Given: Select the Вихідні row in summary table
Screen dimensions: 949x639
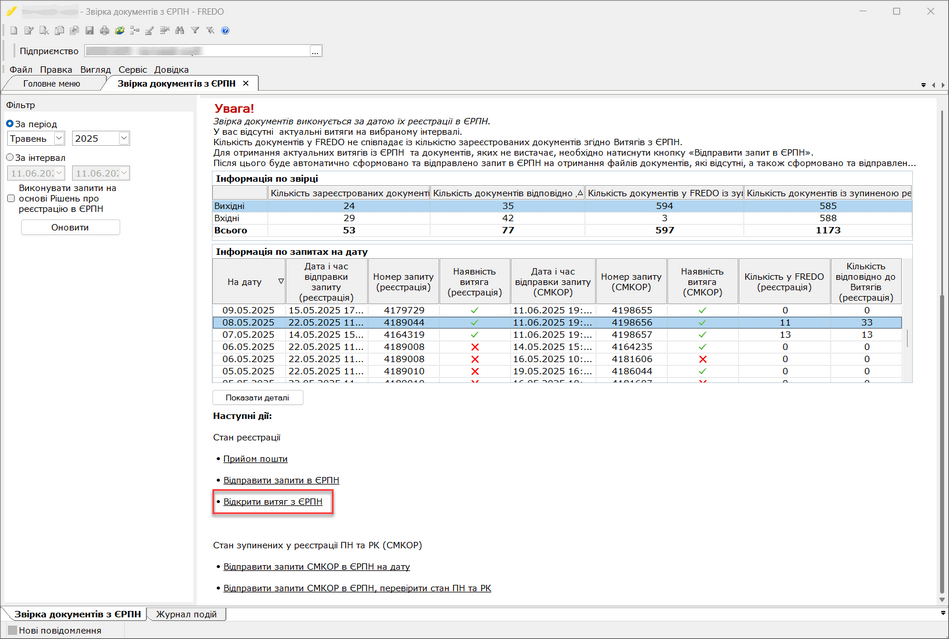Looking at the screenshot, I should tap(562, 206).
